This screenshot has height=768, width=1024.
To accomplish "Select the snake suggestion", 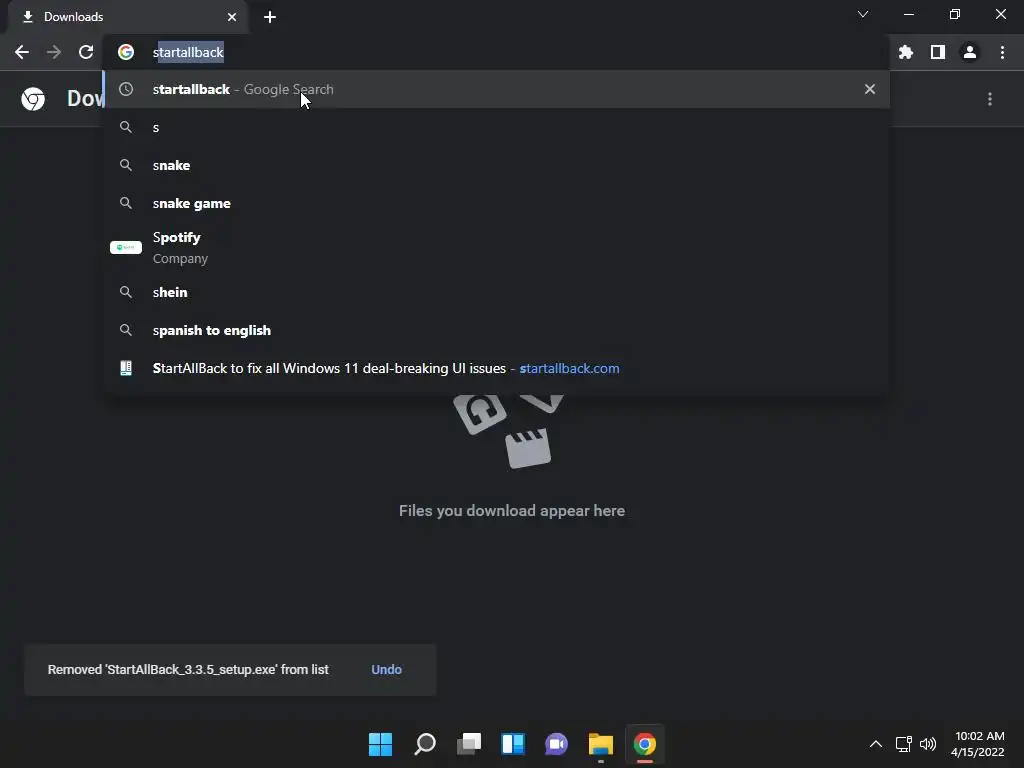I will pyautogui.click(x=496, y=165).
